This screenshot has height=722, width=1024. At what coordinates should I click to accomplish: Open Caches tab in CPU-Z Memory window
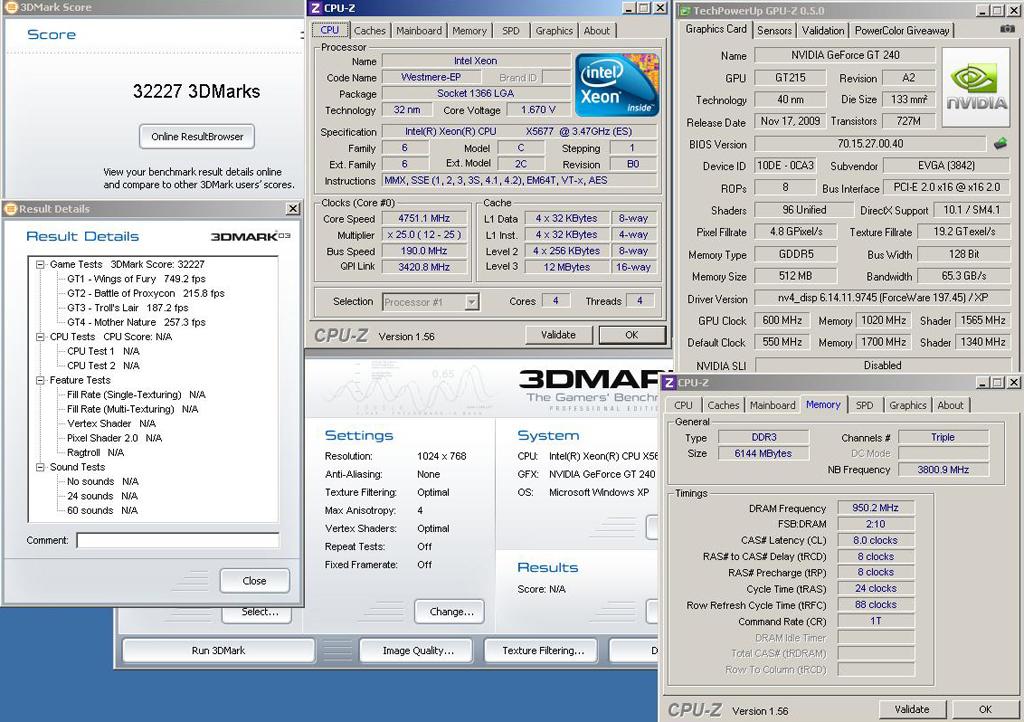[x=723, y=405]
